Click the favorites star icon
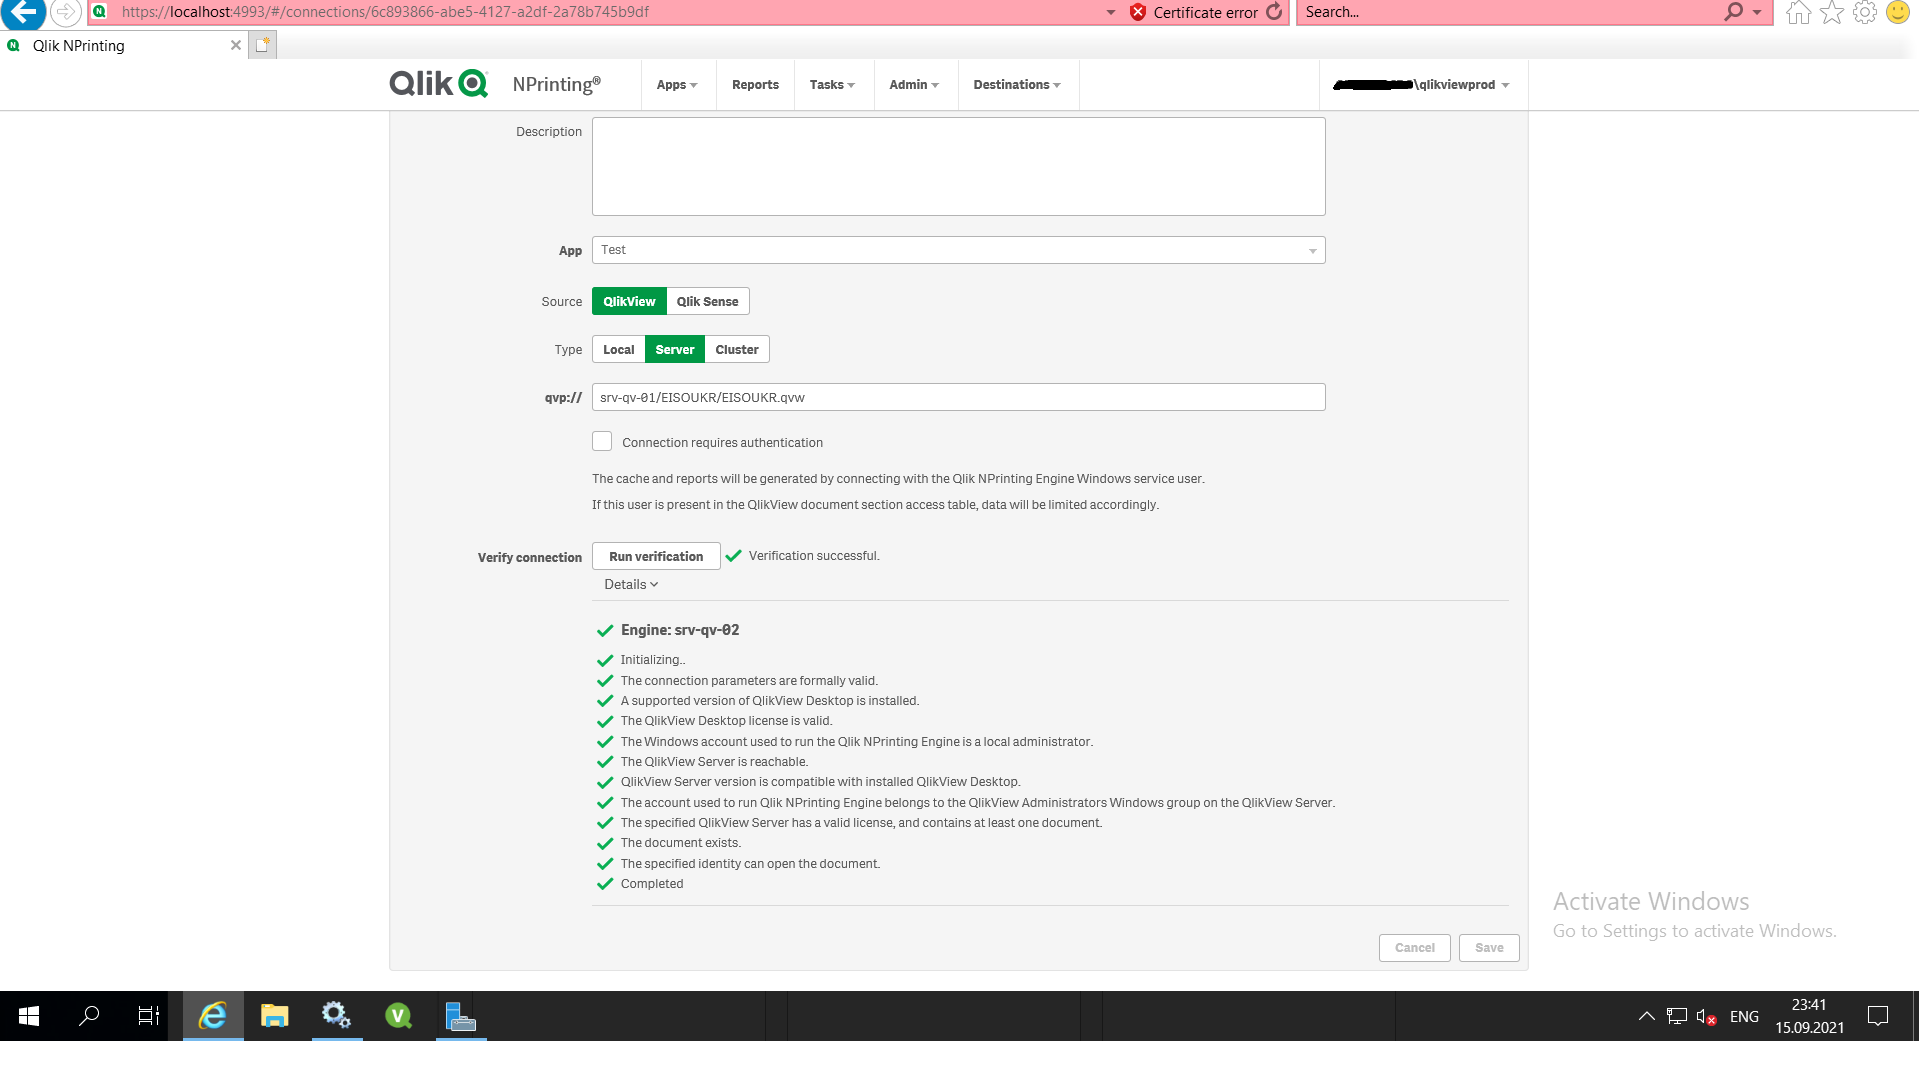Viewport: 1920px width, 1080px height. pos(1832,12)
